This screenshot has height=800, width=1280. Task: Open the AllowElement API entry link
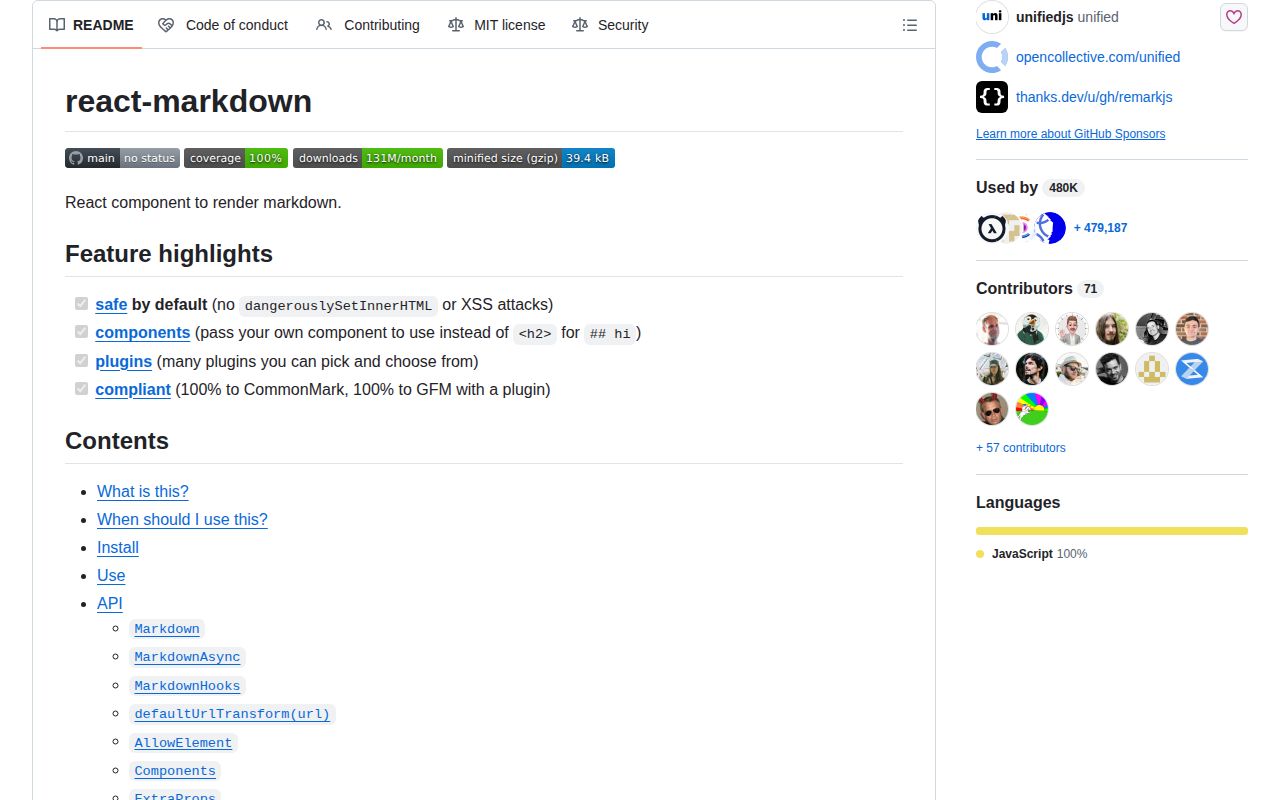click(x=183, y=743)
